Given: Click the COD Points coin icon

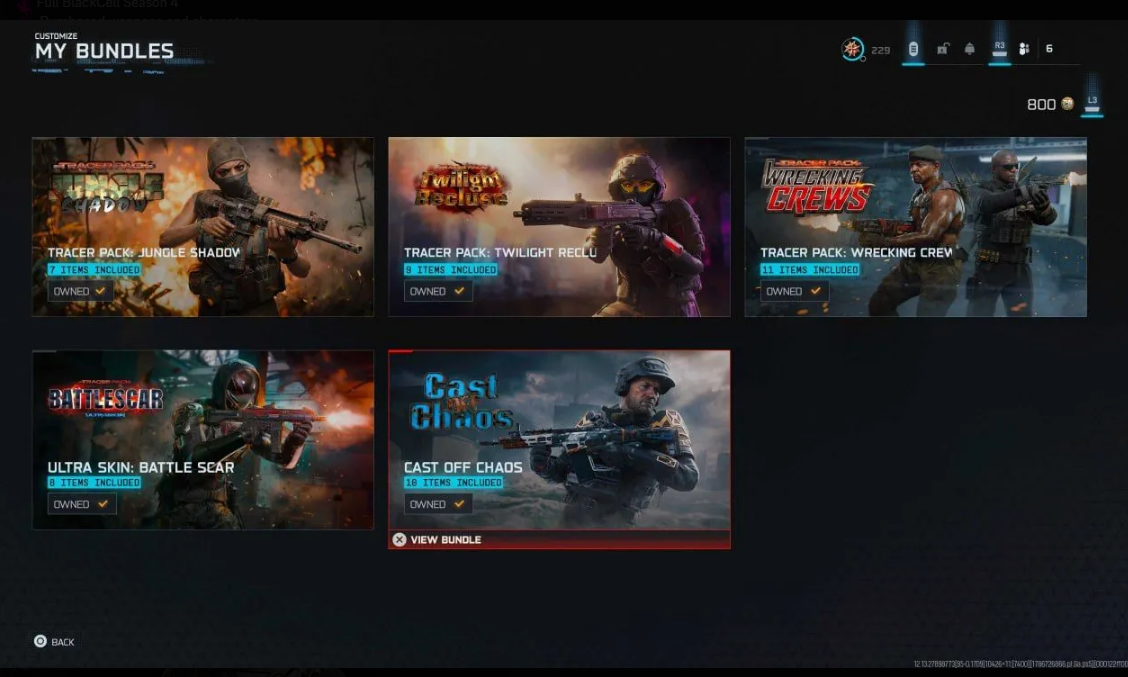Looking at the screenshot, I should [1068, 104].
